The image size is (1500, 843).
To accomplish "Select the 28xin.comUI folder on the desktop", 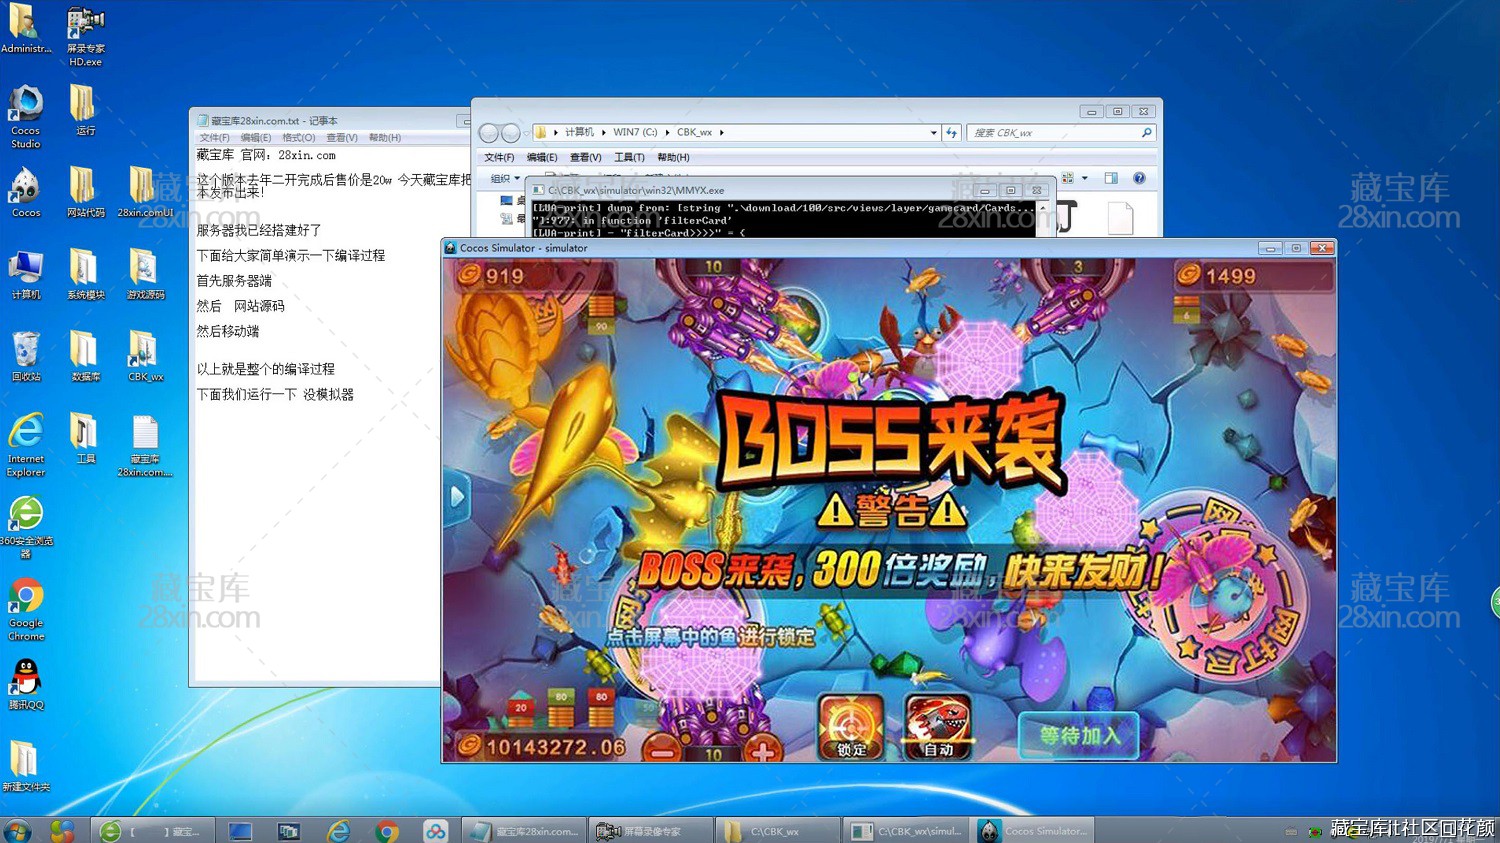I will [x=145, y=192].
